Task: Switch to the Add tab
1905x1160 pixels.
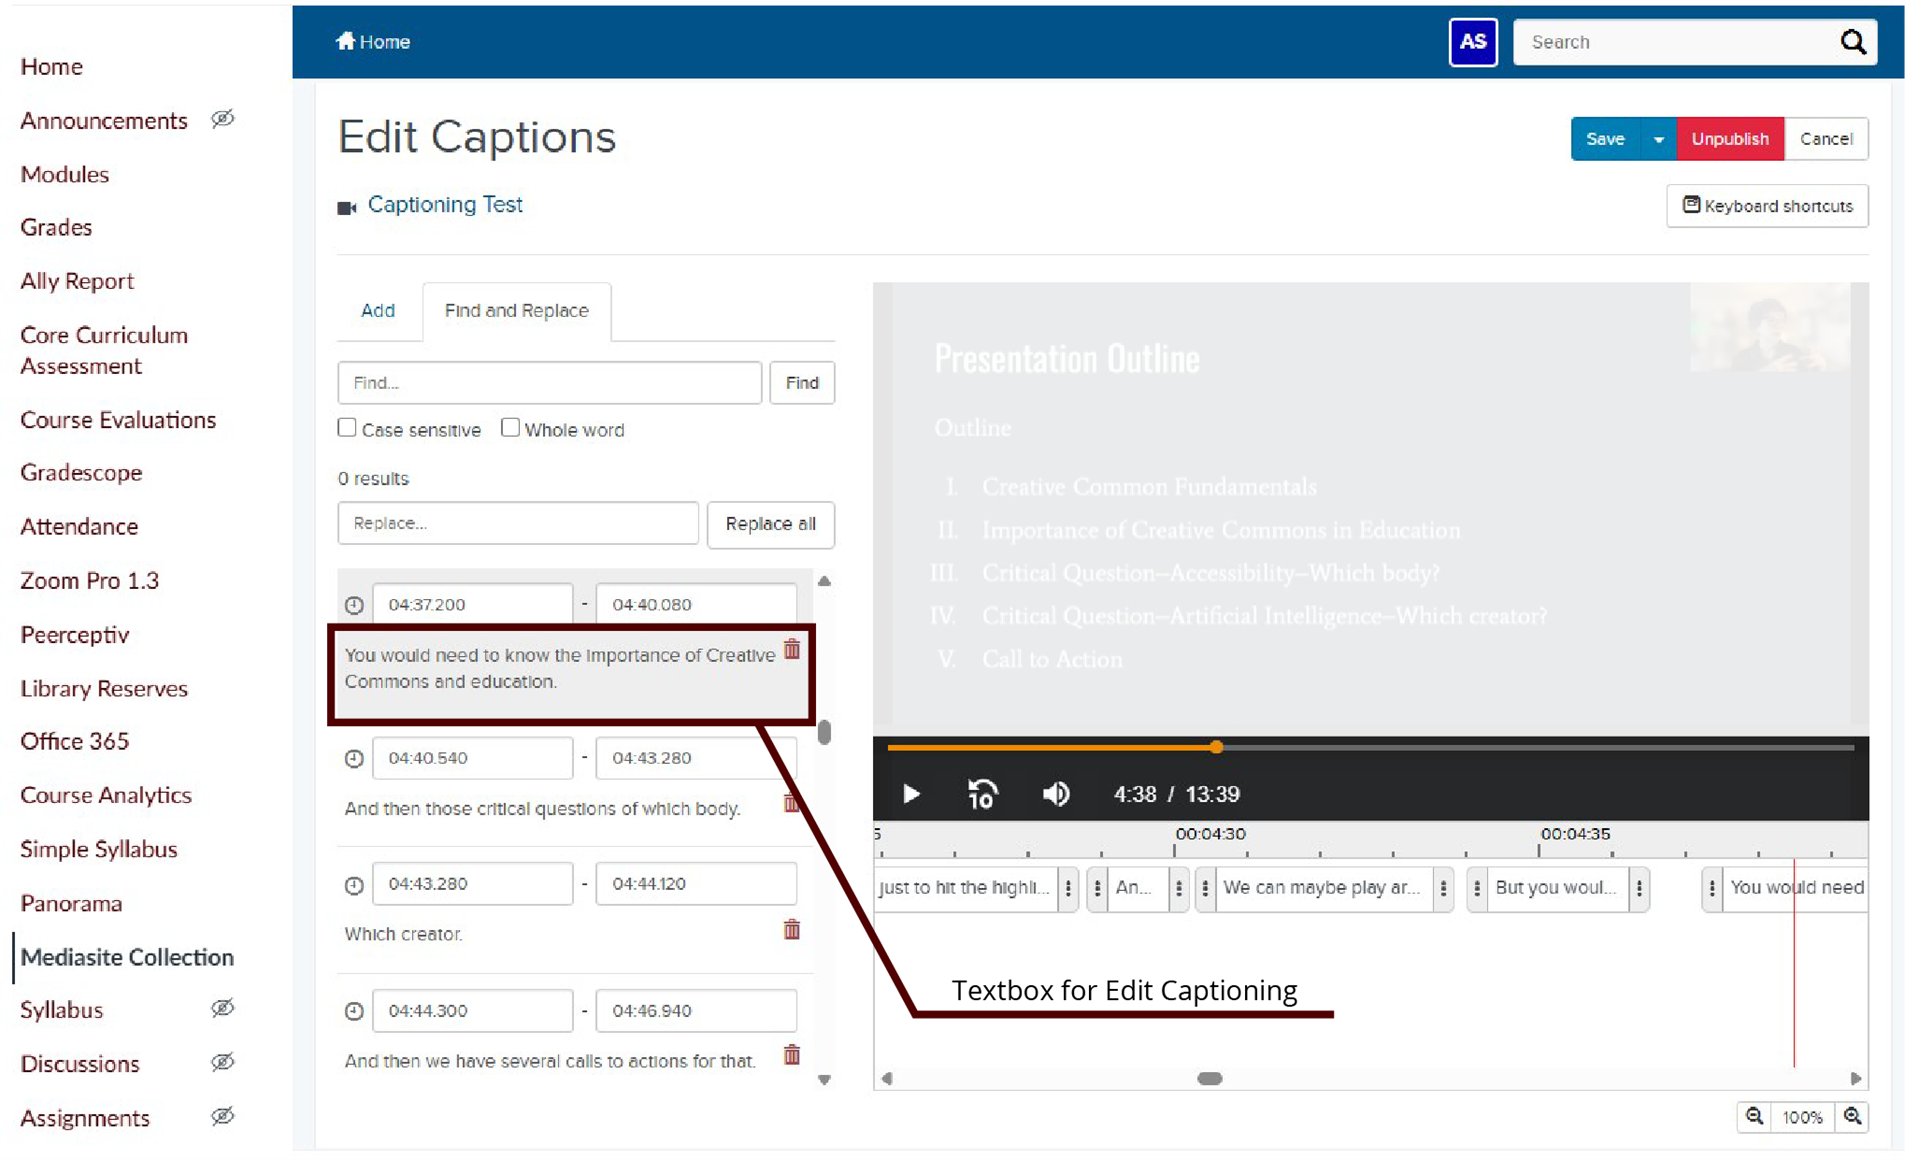Action: 378,311
